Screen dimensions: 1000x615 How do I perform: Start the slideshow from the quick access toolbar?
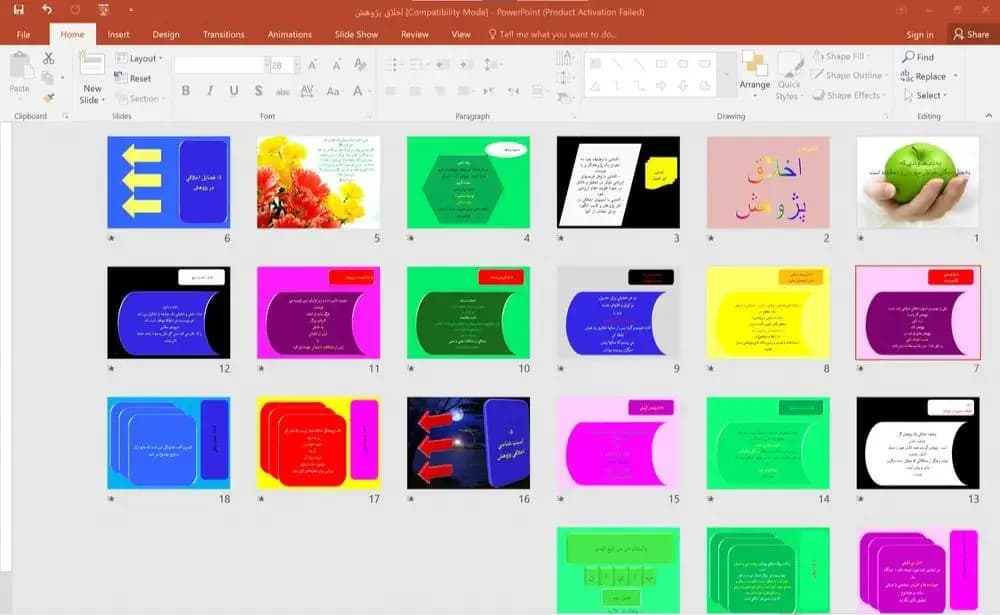[x=103, y=10]
